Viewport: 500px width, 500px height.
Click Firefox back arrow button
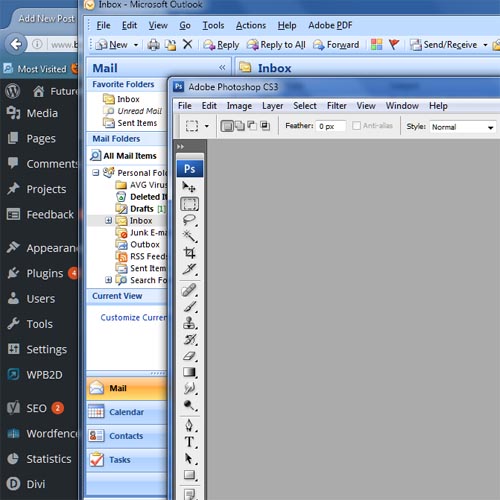(16, 44)
